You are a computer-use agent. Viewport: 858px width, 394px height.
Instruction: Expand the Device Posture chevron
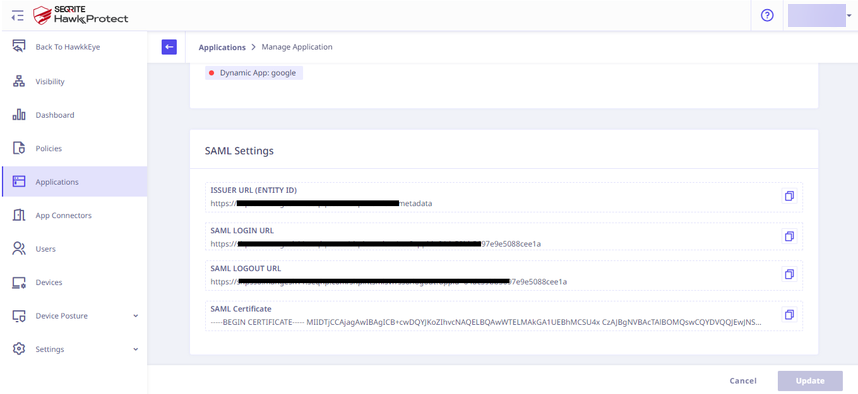136,316
